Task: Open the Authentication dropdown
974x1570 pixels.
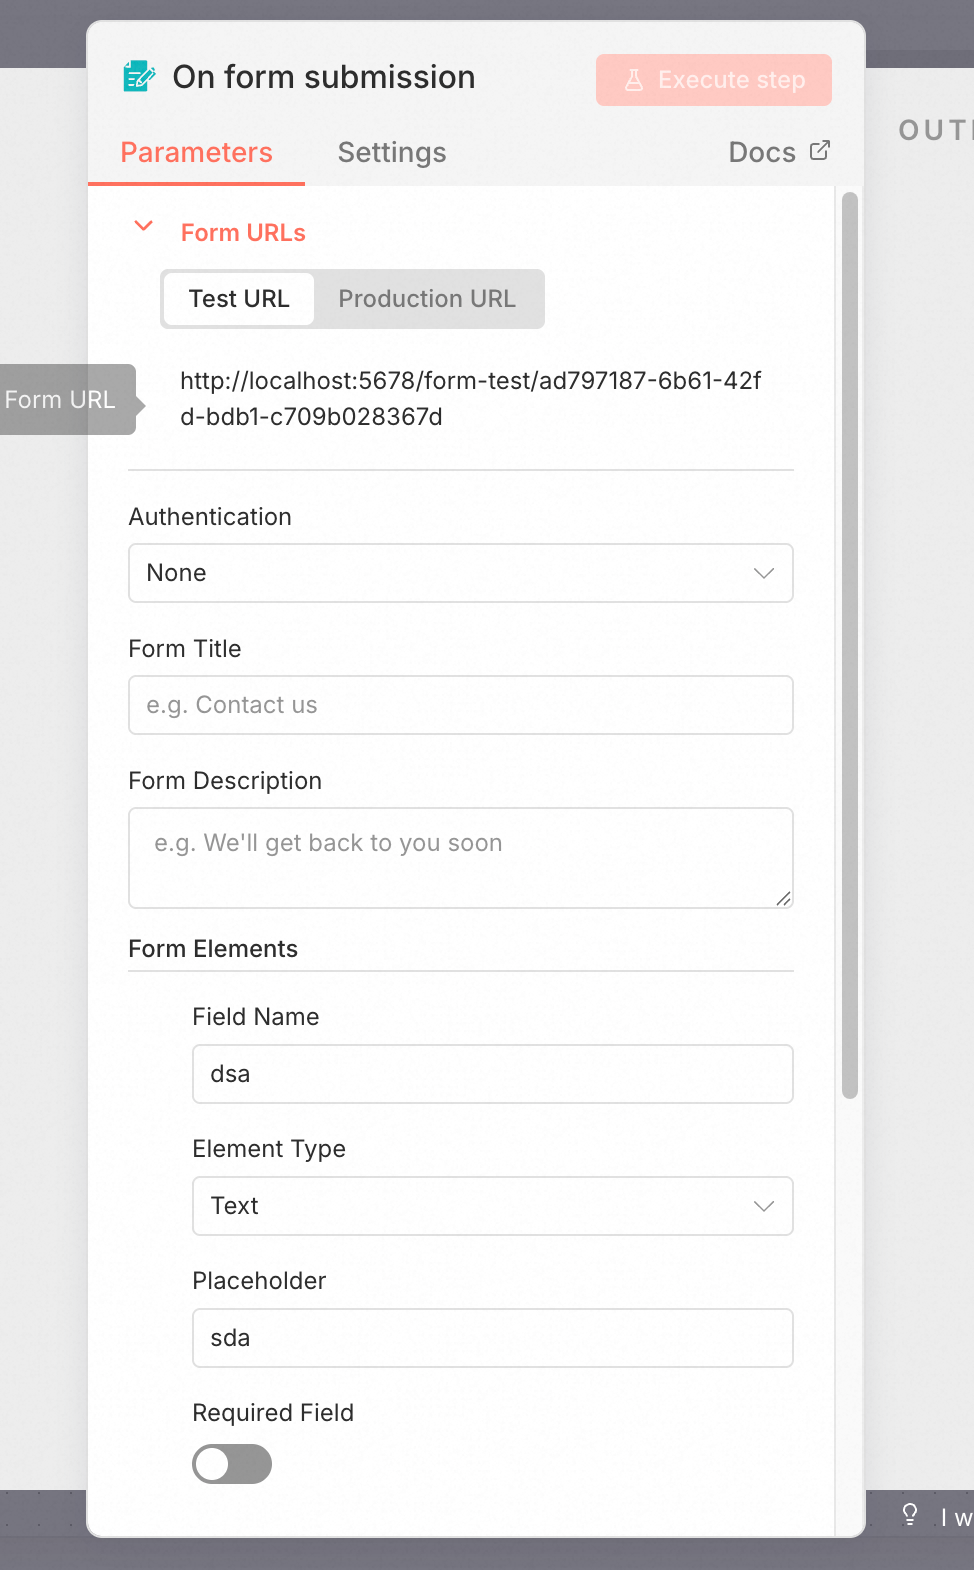Action: (x=461, y=573)
